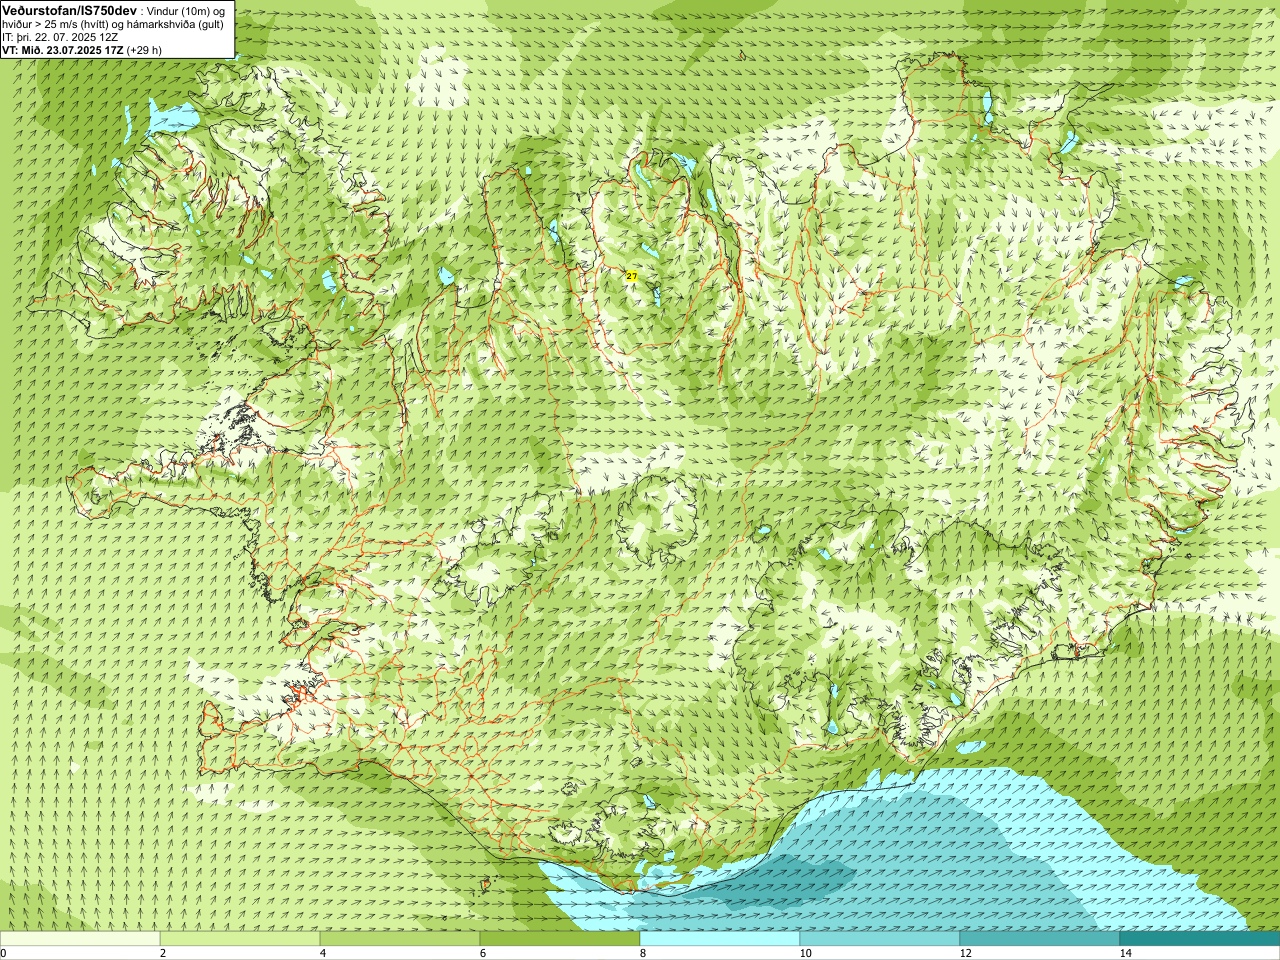Select the pale yellow 0–2 legend swatch
Screen dimensions: 1280x960
[80, 939]
